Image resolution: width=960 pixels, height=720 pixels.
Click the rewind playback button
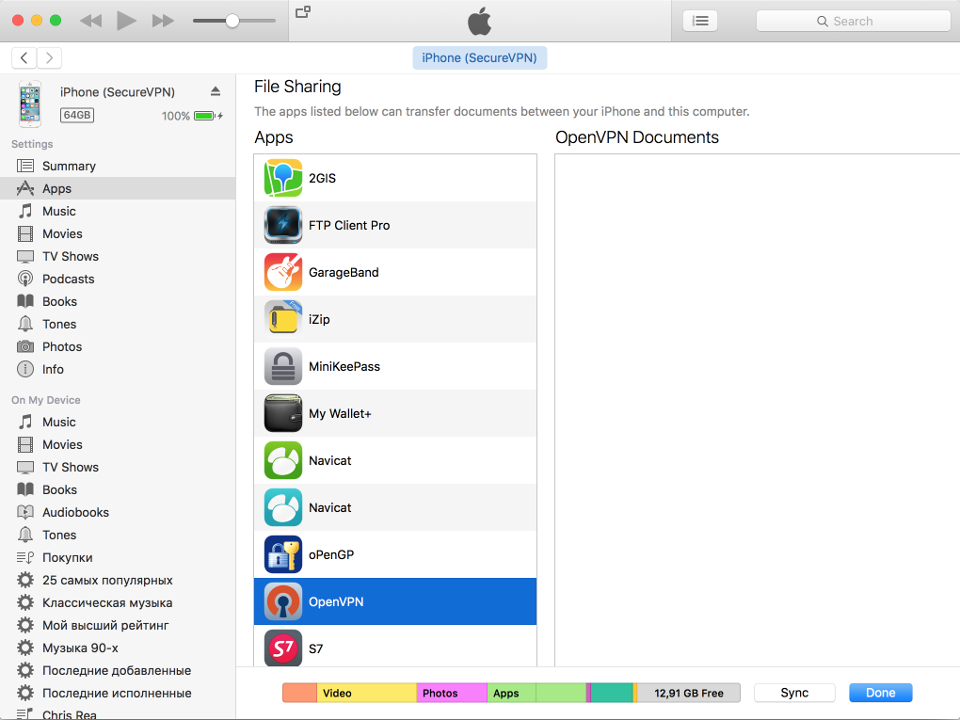coord(91,21)
